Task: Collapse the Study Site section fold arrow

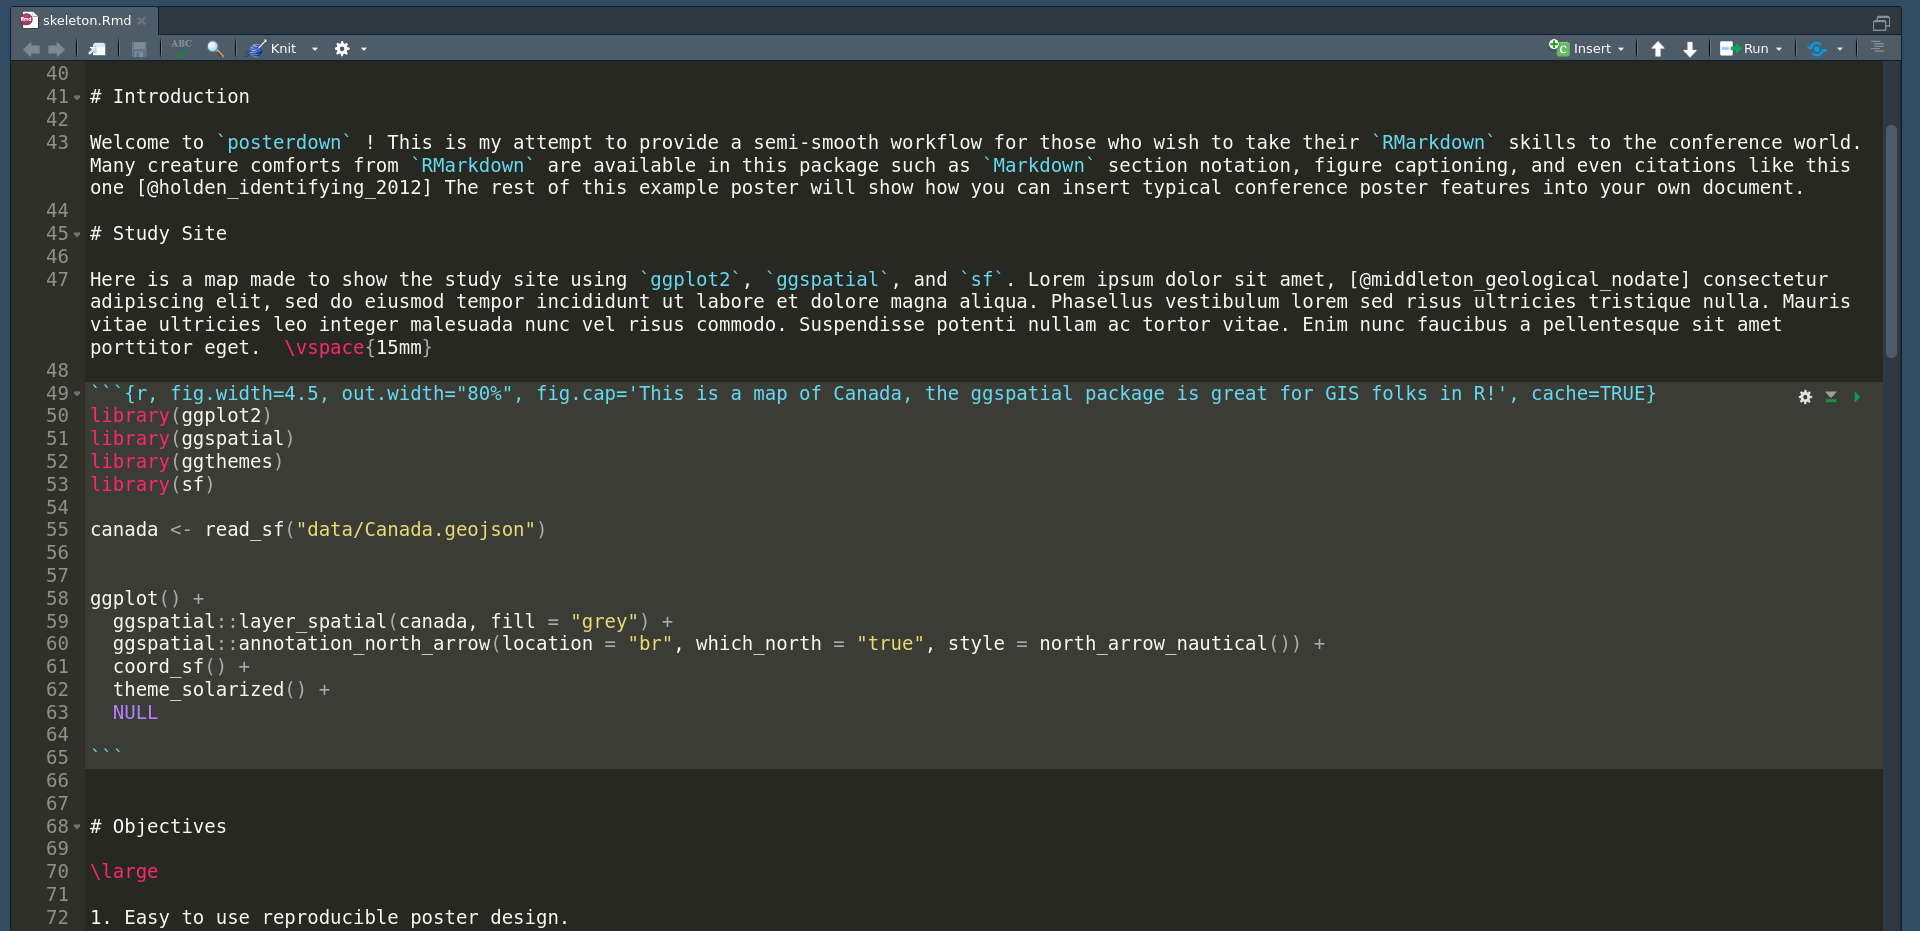Action: click(77, 235)
